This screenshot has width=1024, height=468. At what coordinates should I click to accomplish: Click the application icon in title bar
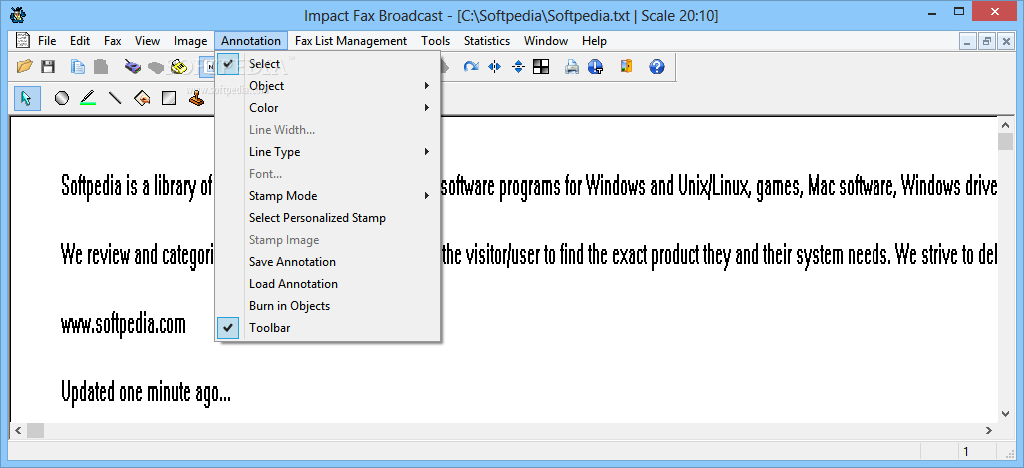tap(18, 14)
